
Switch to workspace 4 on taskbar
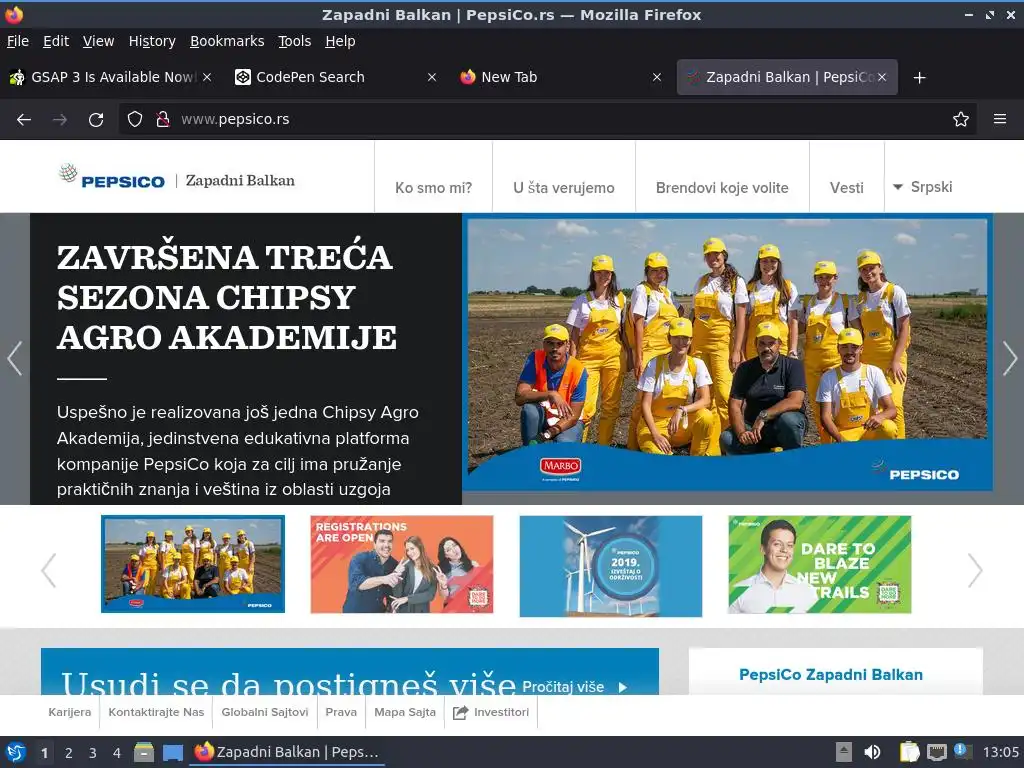click(117, 753)
